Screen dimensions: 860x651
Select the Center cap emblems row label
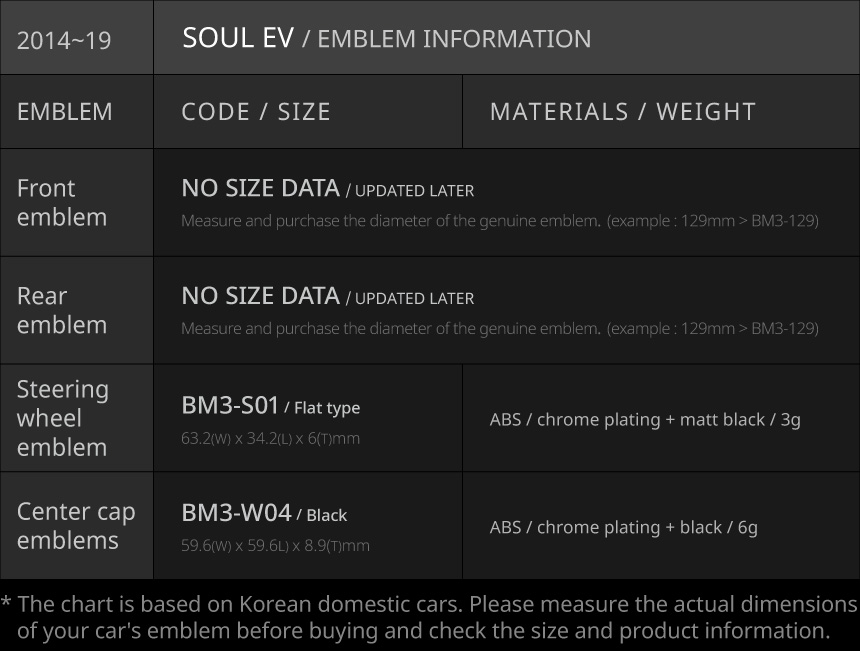[x=76, y=525]
